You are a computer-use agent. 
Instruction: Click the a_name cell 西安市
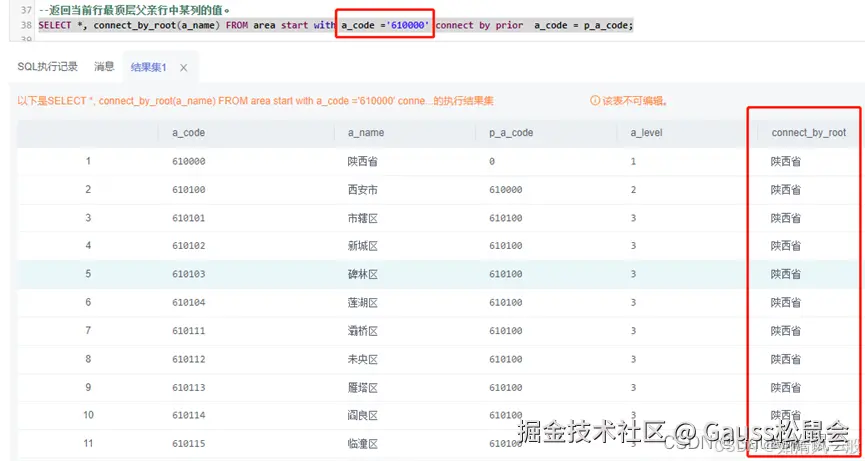362,190
